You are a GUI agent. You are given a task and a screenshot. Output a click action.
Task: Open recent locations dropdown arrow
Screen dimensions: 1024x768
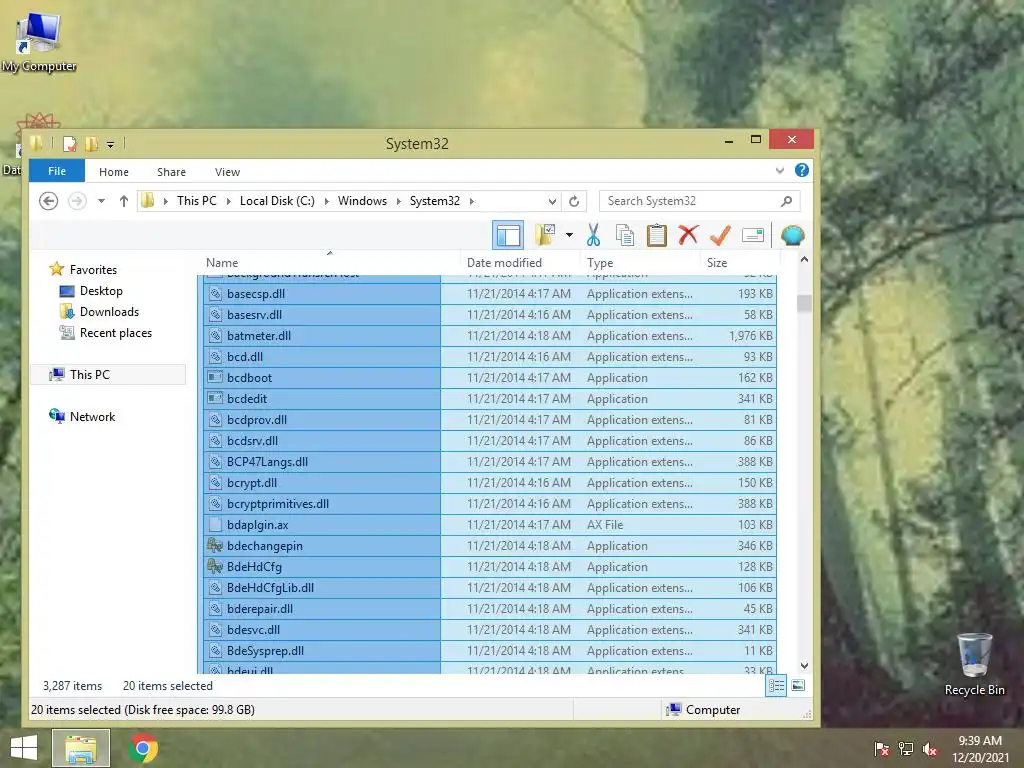pyautogui.click(x=101, y=201)
